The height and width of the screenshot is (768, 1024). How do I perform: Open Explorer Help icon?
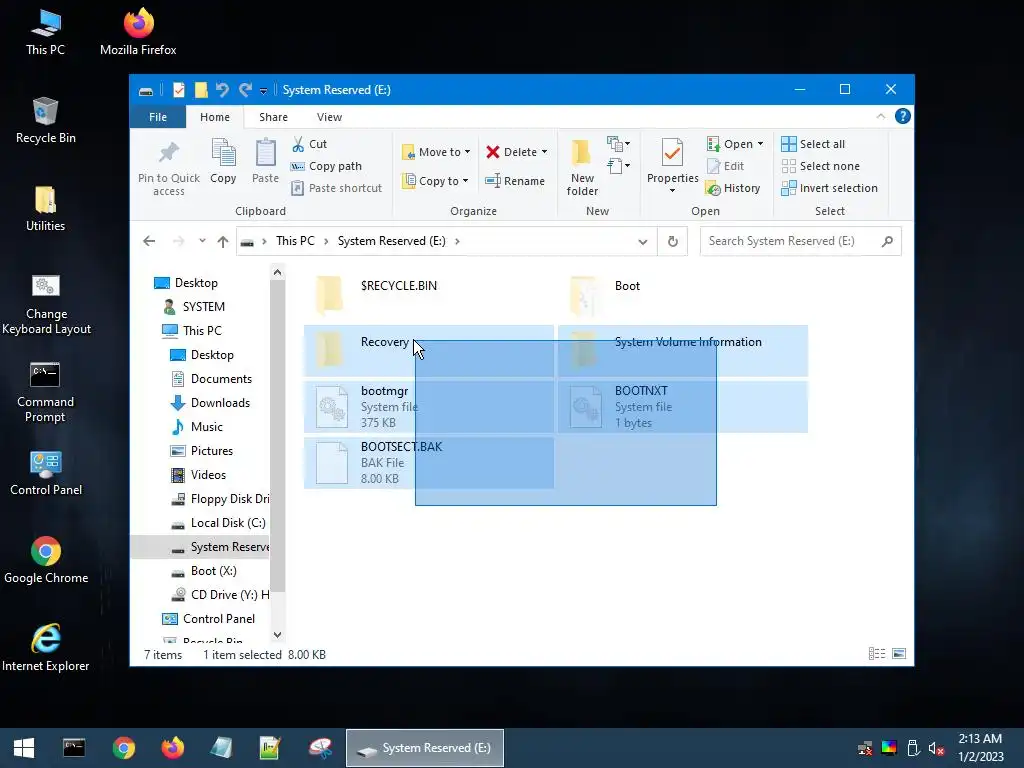coord(903,116)
